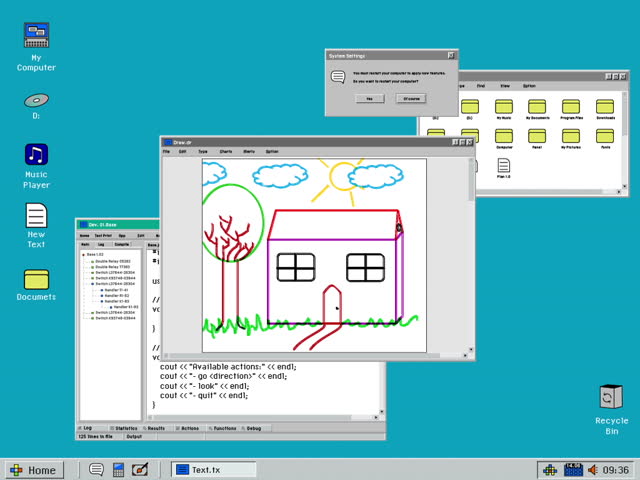Click the Home start button
Viewport: 640px width, 480px height.
pos(32,469)
